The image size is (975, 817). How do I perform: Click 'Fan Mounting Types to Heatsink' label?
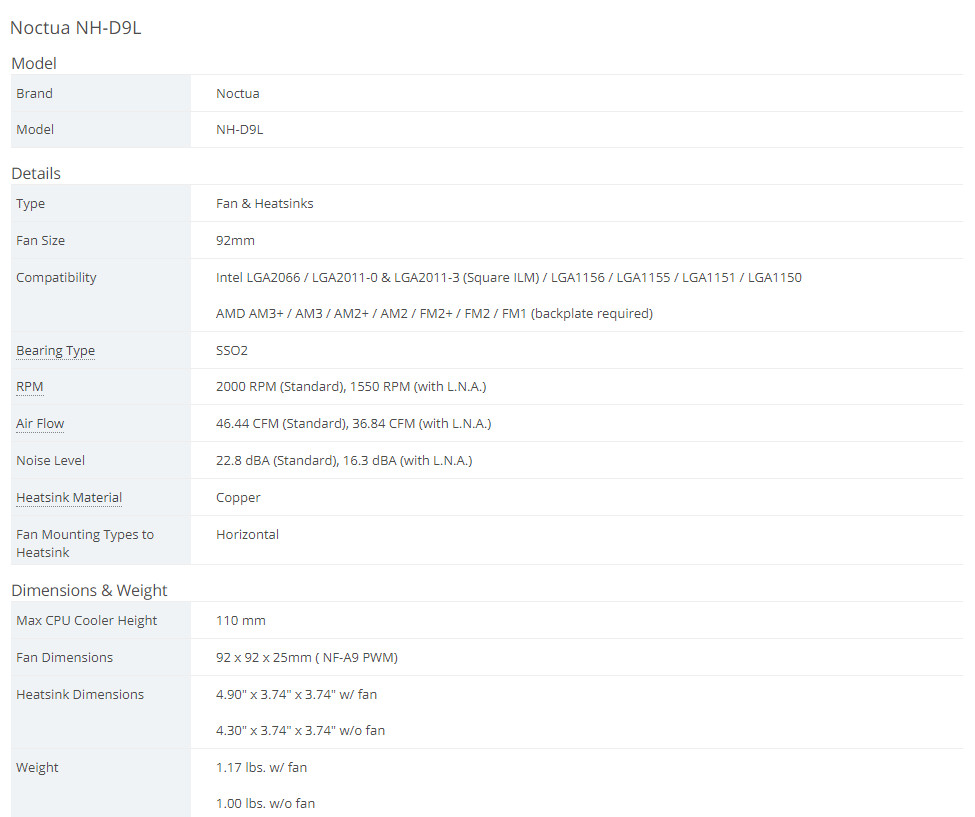coord(85,543)
